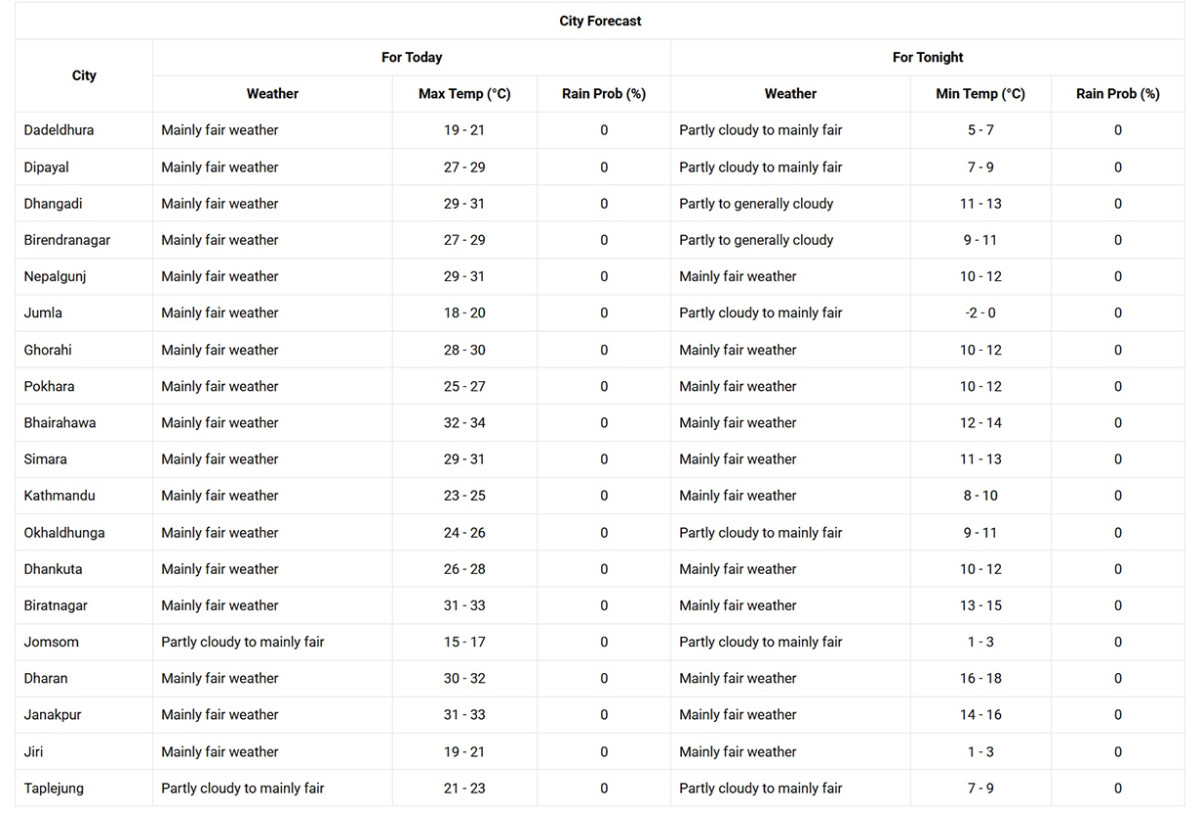Screen dimensions: 1200x817
Task: Select Janakpur's min temp 14 - 16
Action: [980, 715]
